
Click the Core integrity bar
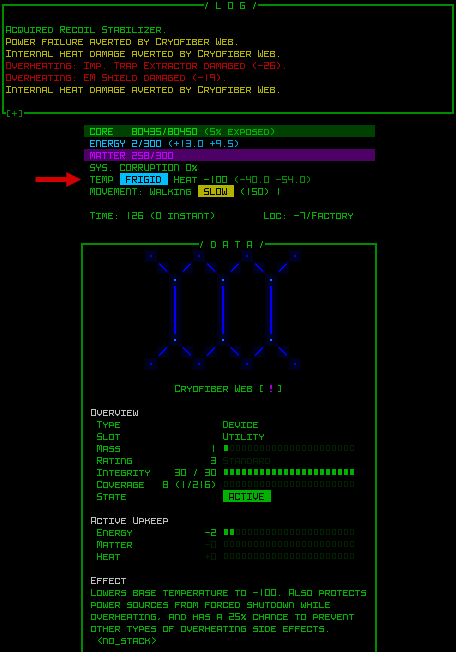pos(229,131)
